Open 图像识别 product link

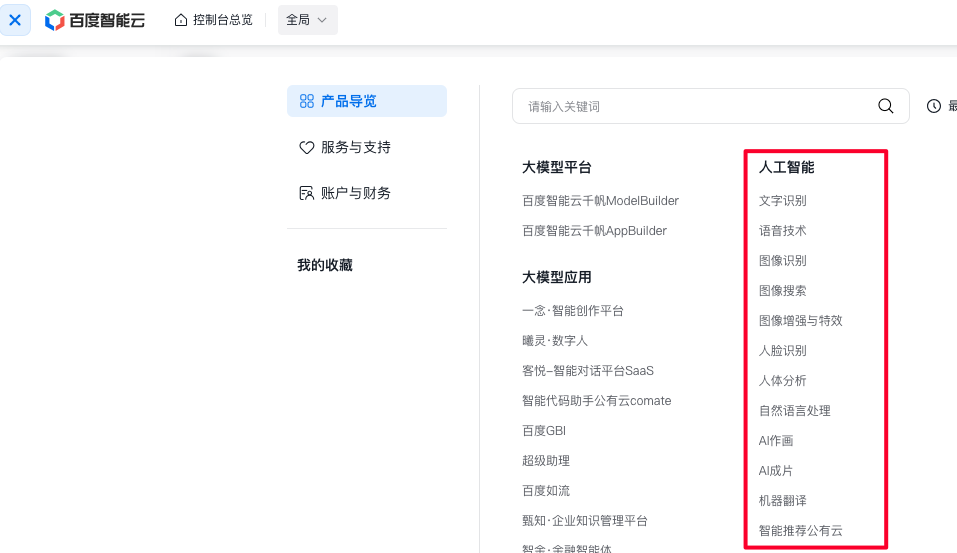782,261
